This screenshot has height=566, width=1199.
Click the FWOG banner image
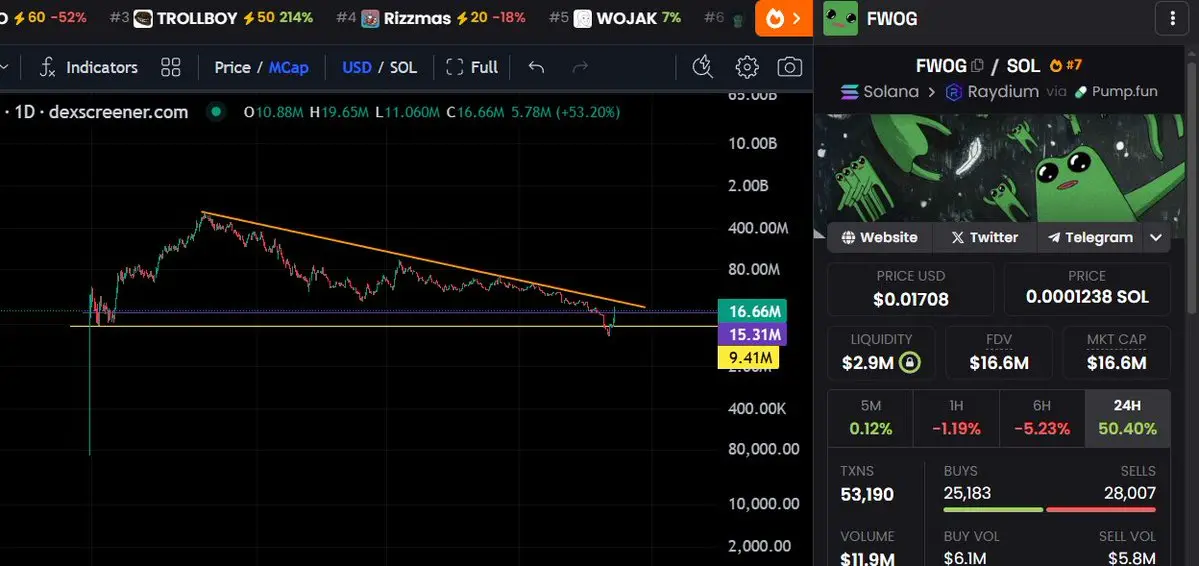pos(999,168)
